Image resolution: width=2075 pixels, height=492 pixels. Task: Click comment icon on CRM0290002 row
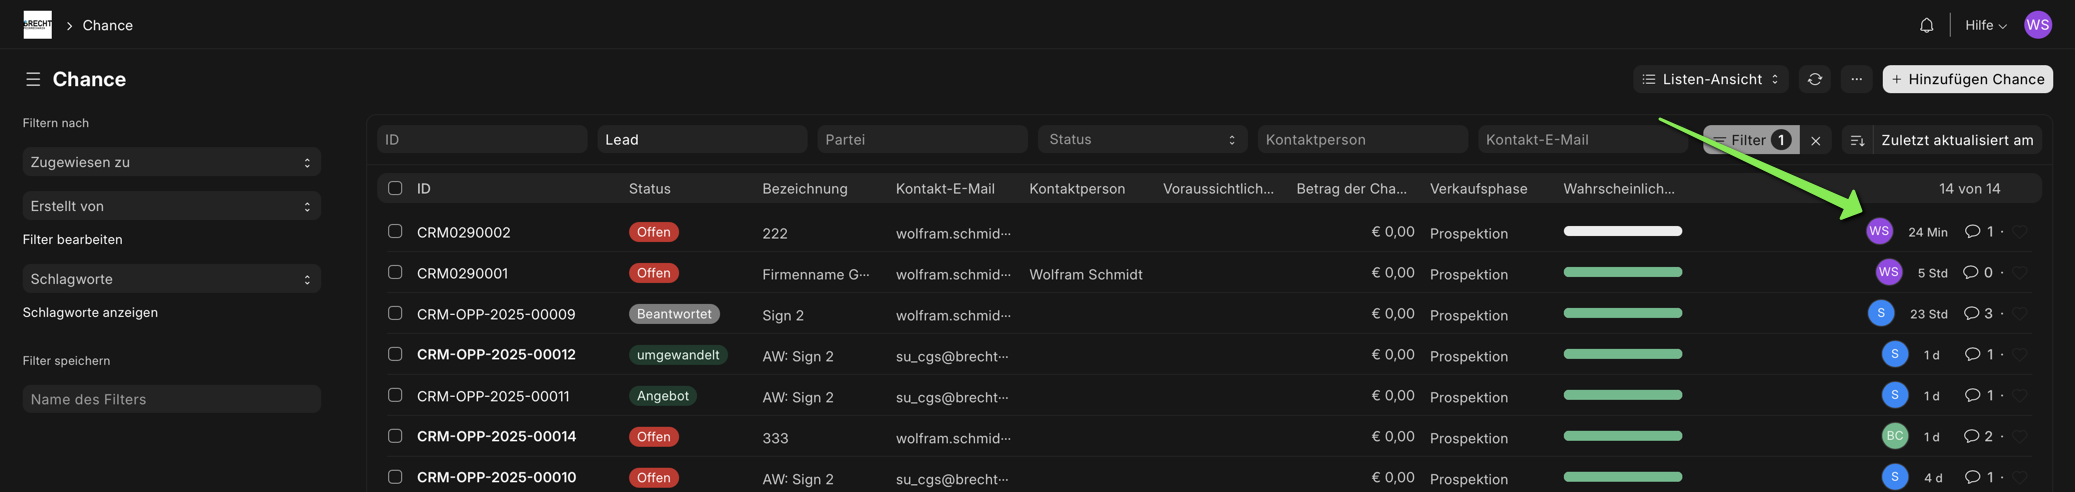click(1971, 232)
